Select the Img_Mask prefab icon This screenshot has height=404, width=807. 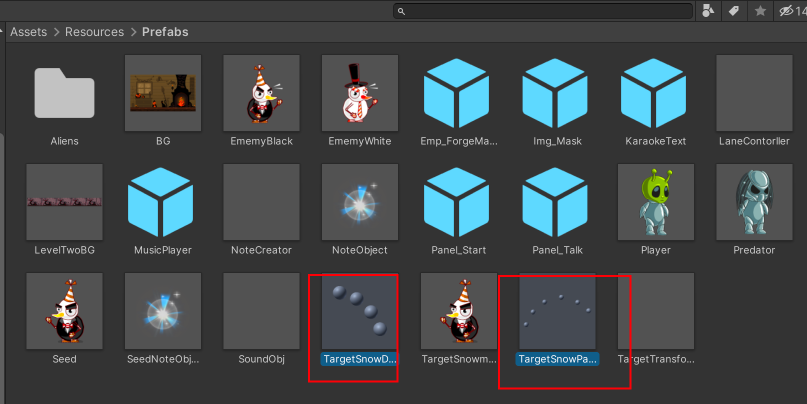coord(555,93)
